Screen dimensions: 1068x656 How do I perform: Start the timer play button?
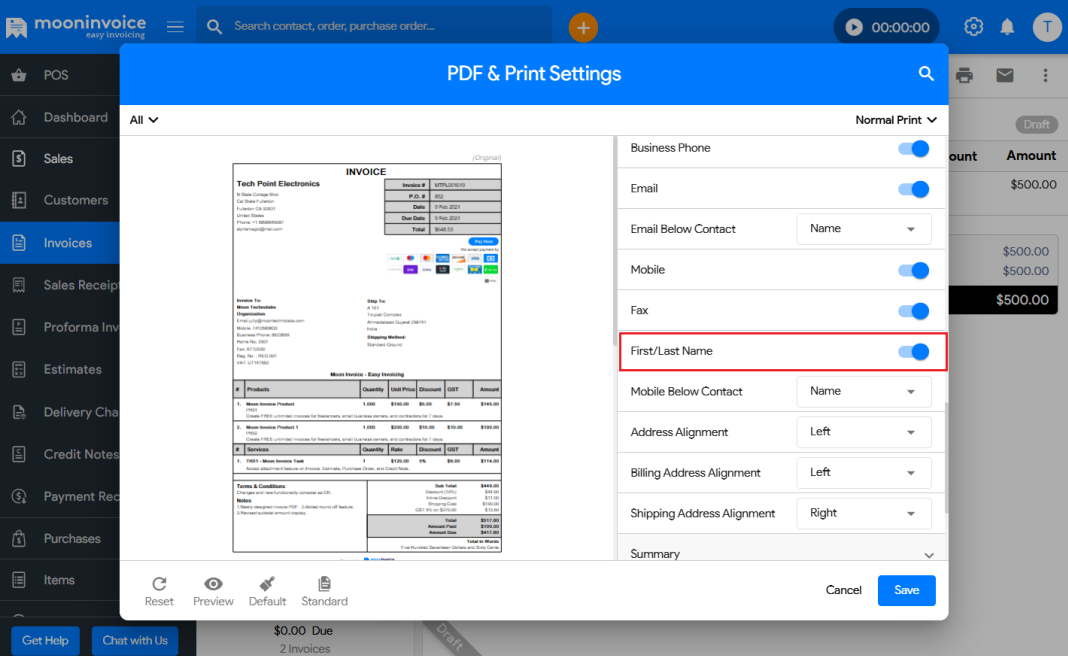(x=853, y=27)
